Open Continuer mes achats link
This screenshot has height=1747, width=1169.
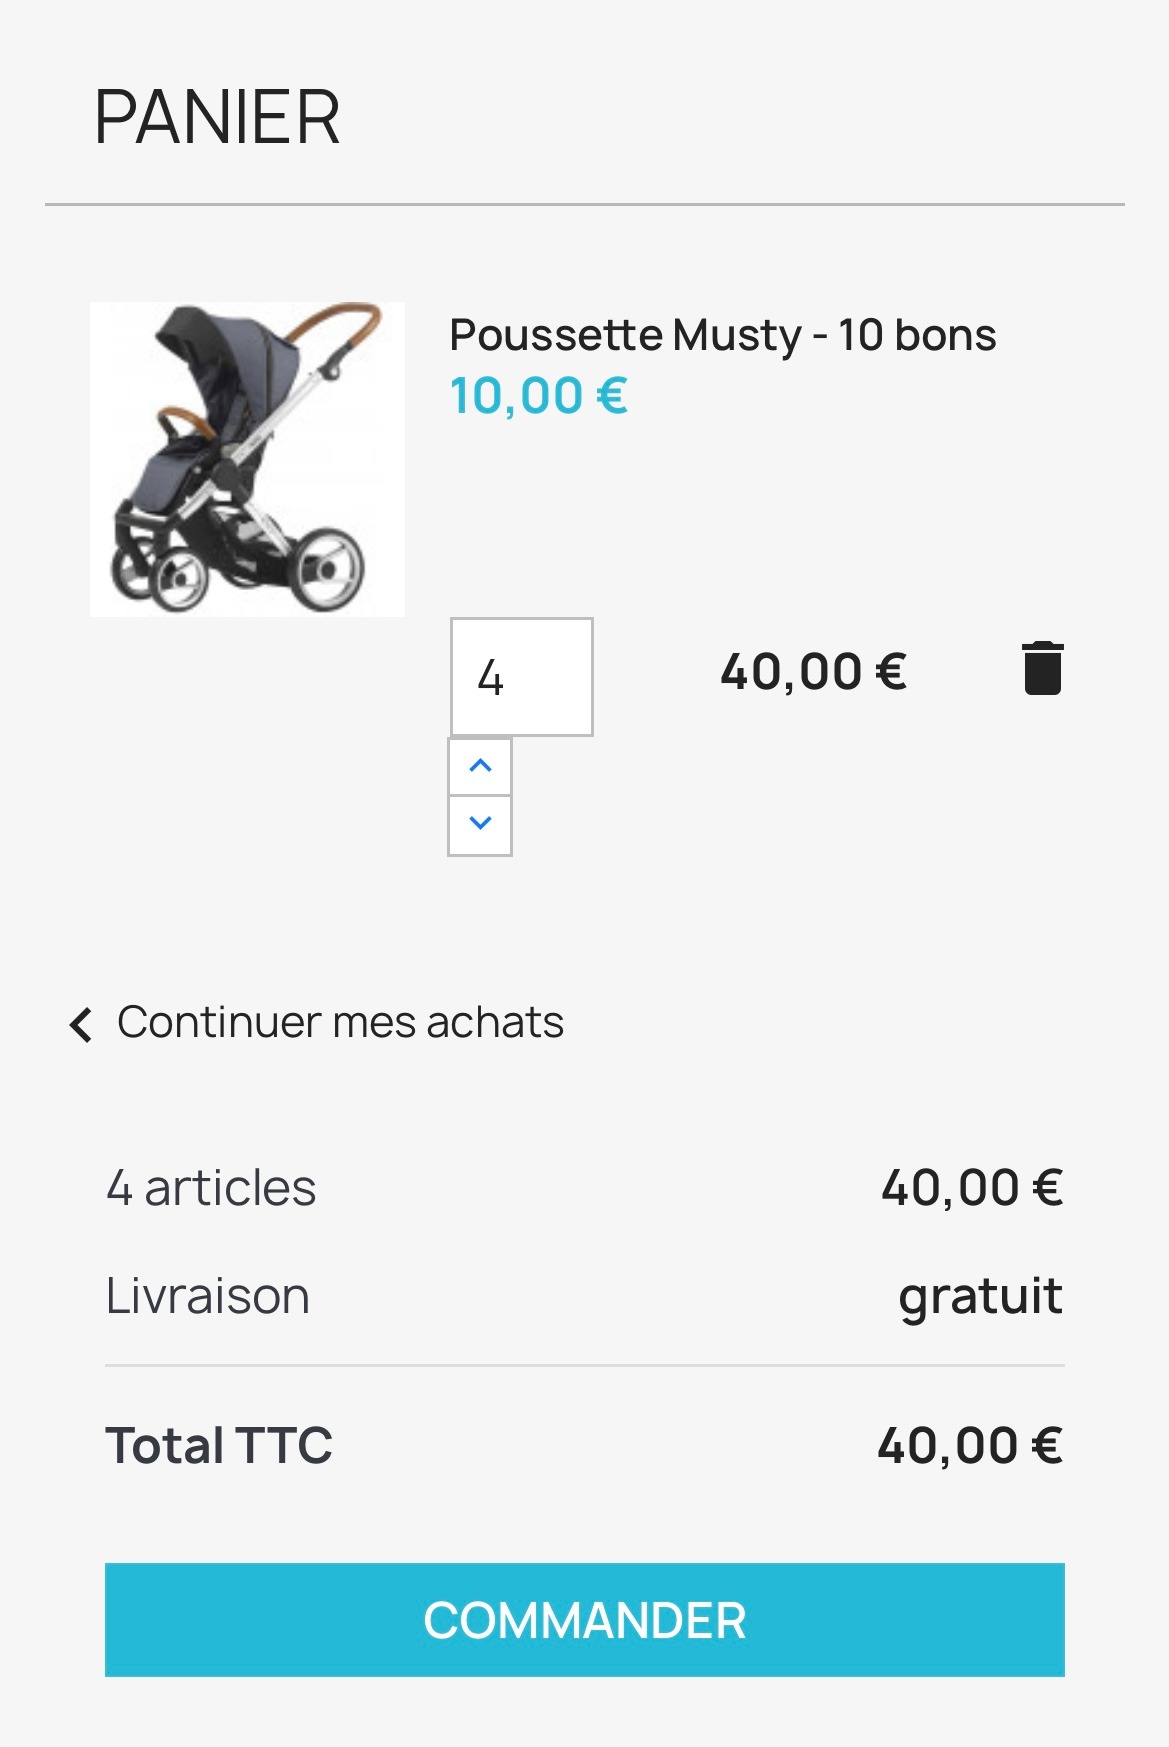pyautogui.click(x=339, y=1022)
